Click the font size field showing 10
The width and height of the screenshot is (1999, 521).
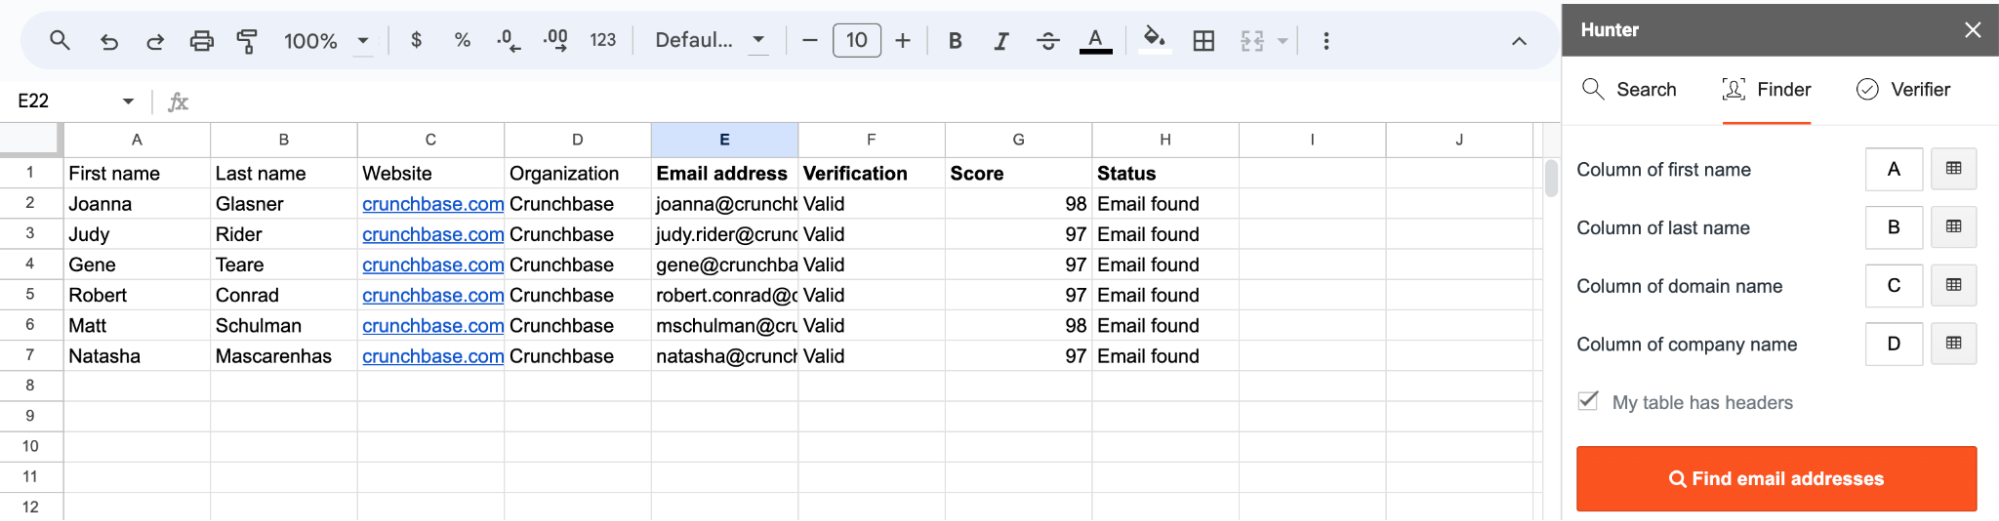click(857, 41)
